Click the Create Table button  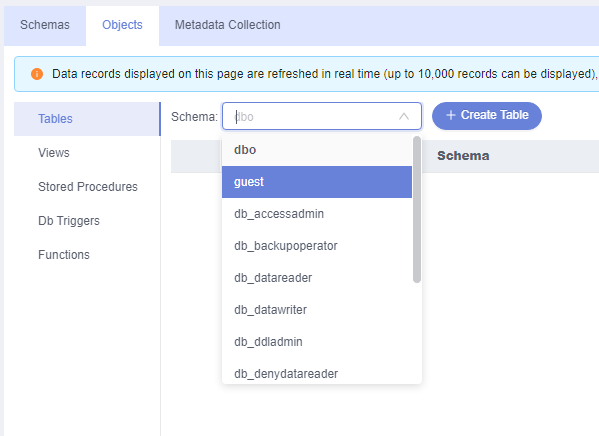pos(487,115)
